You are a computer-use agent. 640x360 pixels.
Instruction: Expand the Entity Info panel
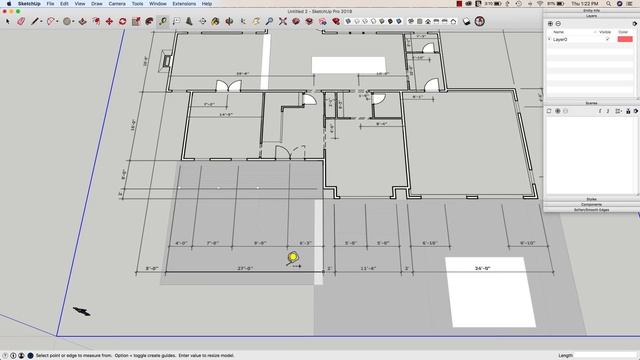pos(591,11)
